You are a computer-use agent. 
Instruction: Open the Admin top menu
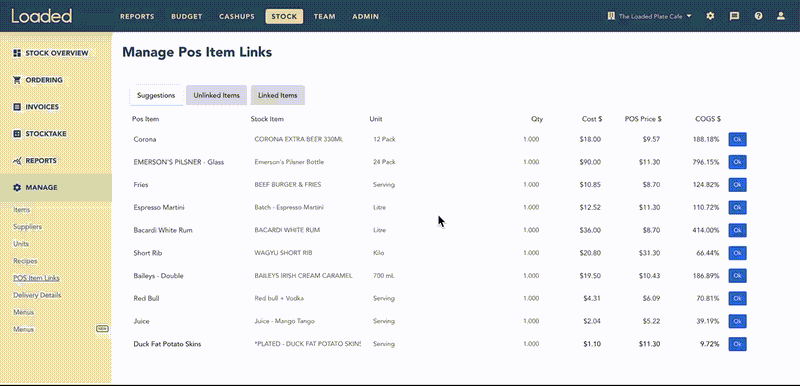(365, 16)
